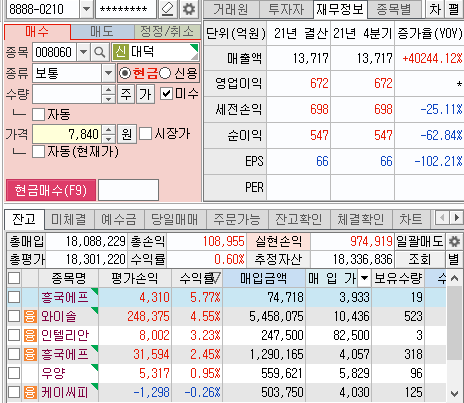The height and width of the screenshot is (403, 464).
Task: Select the 신용 radio button
Action: (165, 73)
